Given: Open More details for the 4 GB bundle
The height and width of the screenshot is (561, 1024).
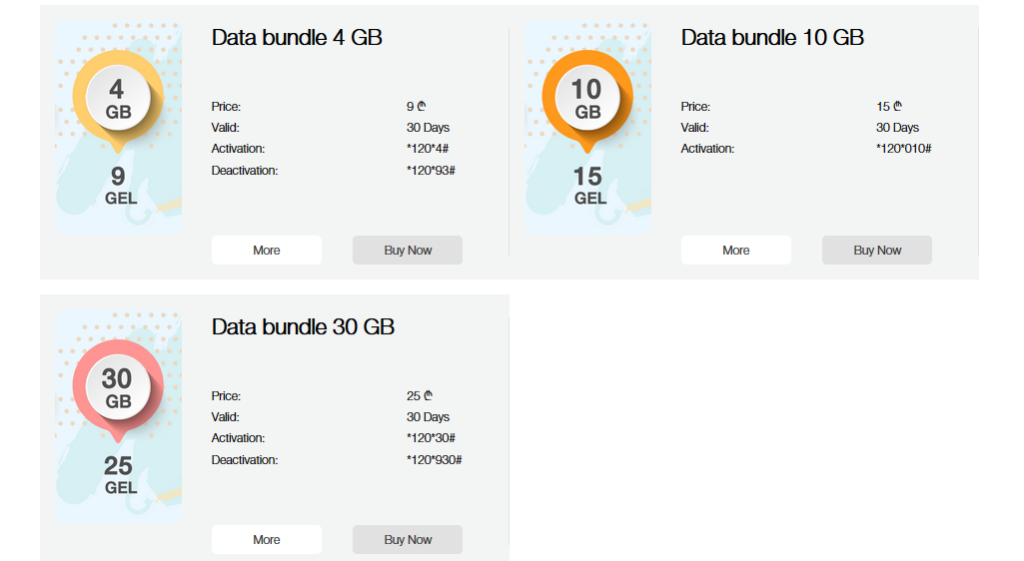Looking at the screenshot, I should 266,250.
